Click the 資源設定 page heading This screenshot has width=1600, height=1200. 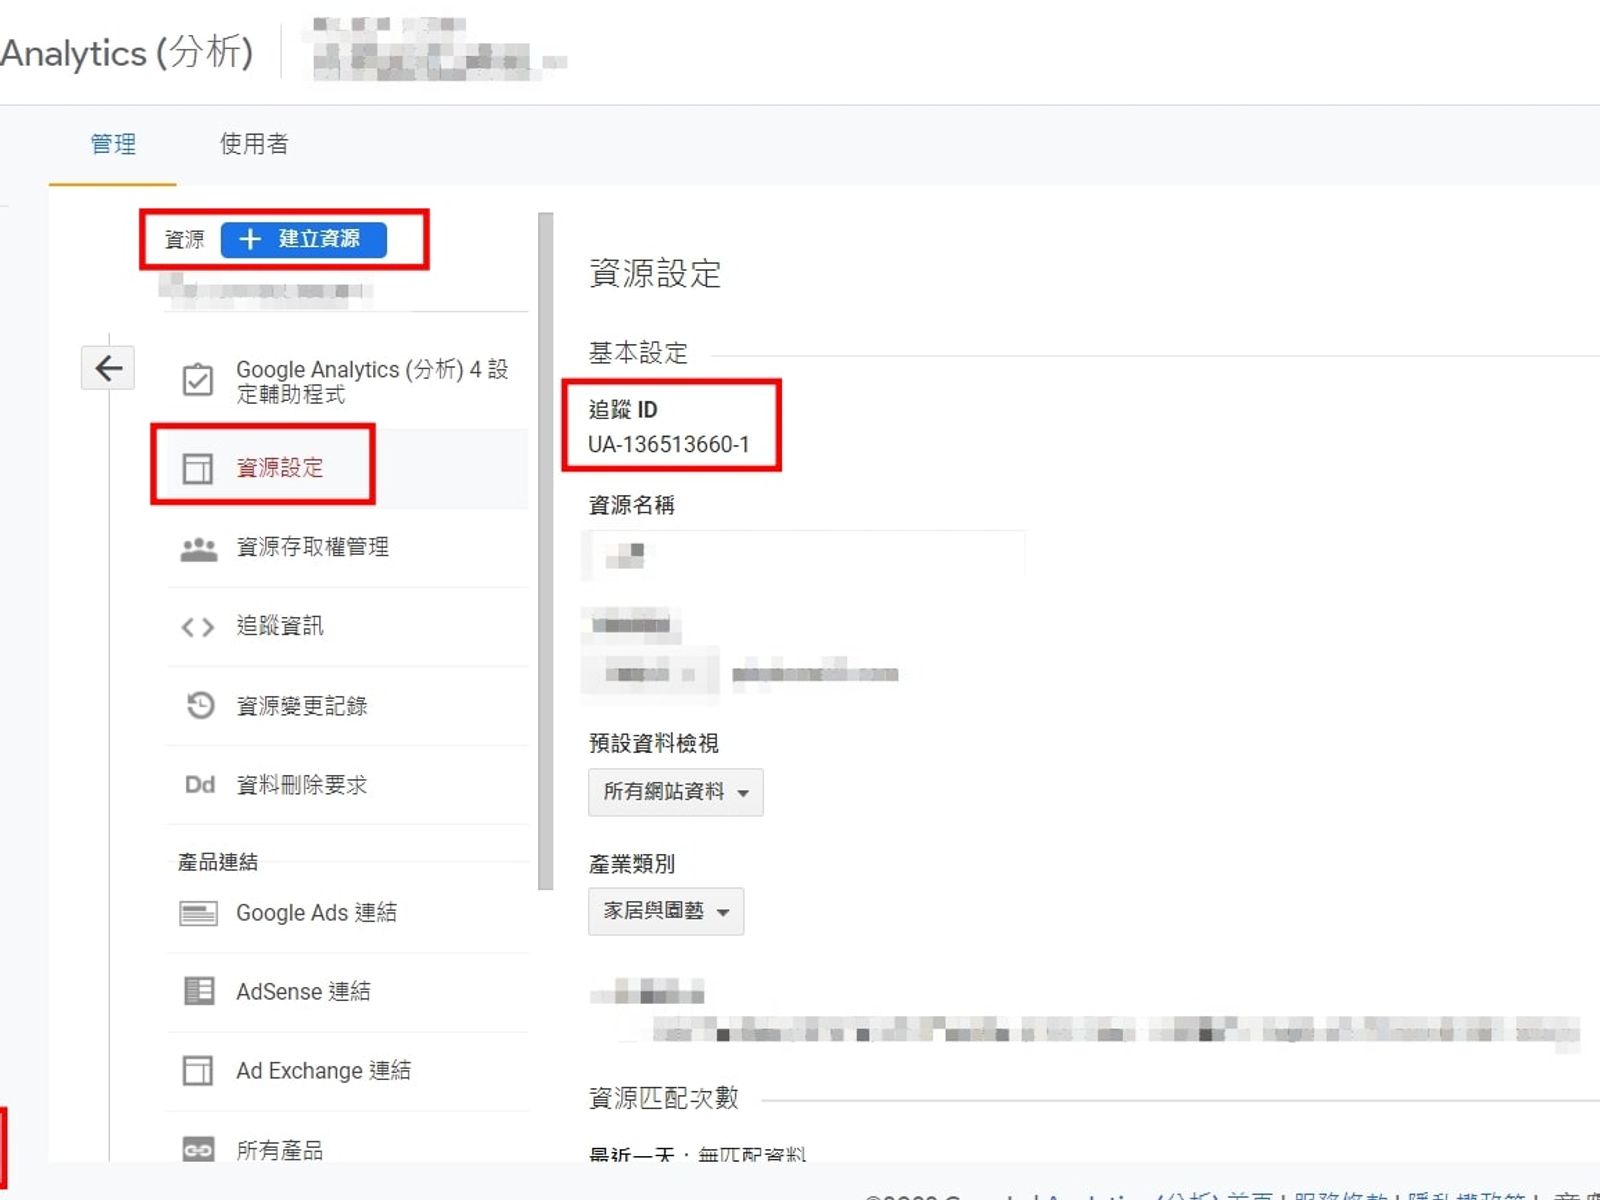pos(655,273)
